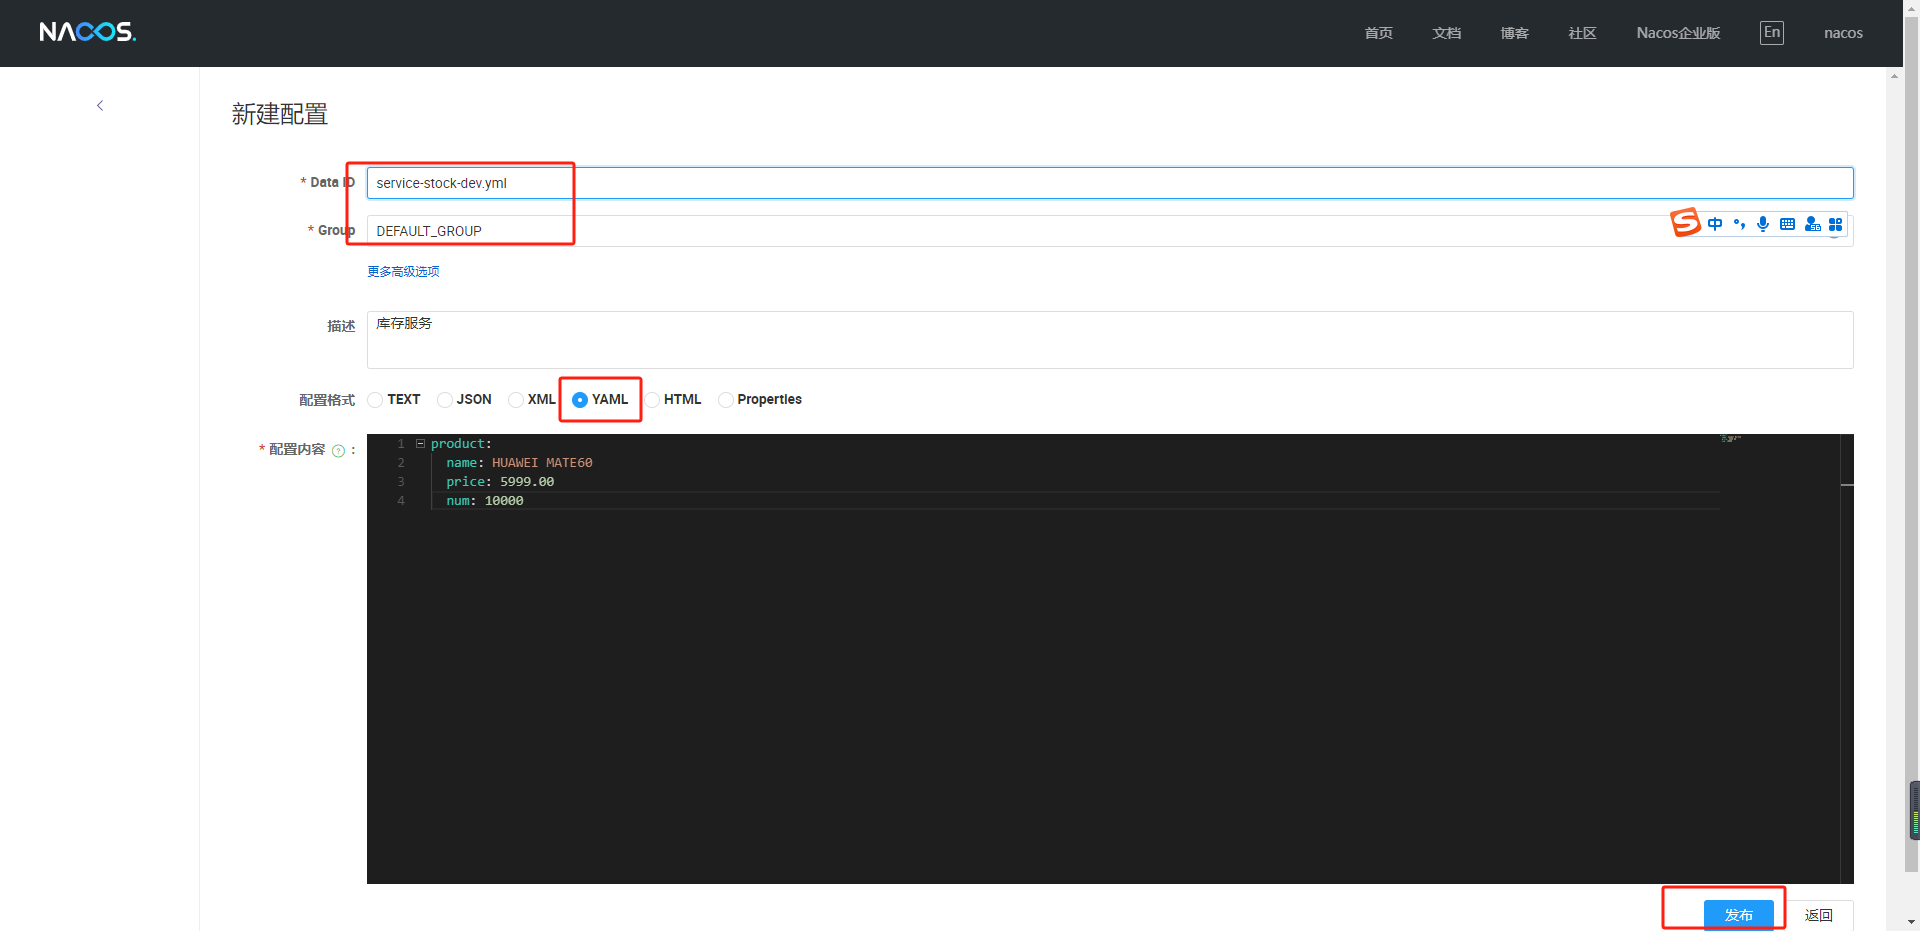This screenshot has width=1920, height=931.
Task: Open Nacos企业版 link in header
Action: coord(1679,33)
